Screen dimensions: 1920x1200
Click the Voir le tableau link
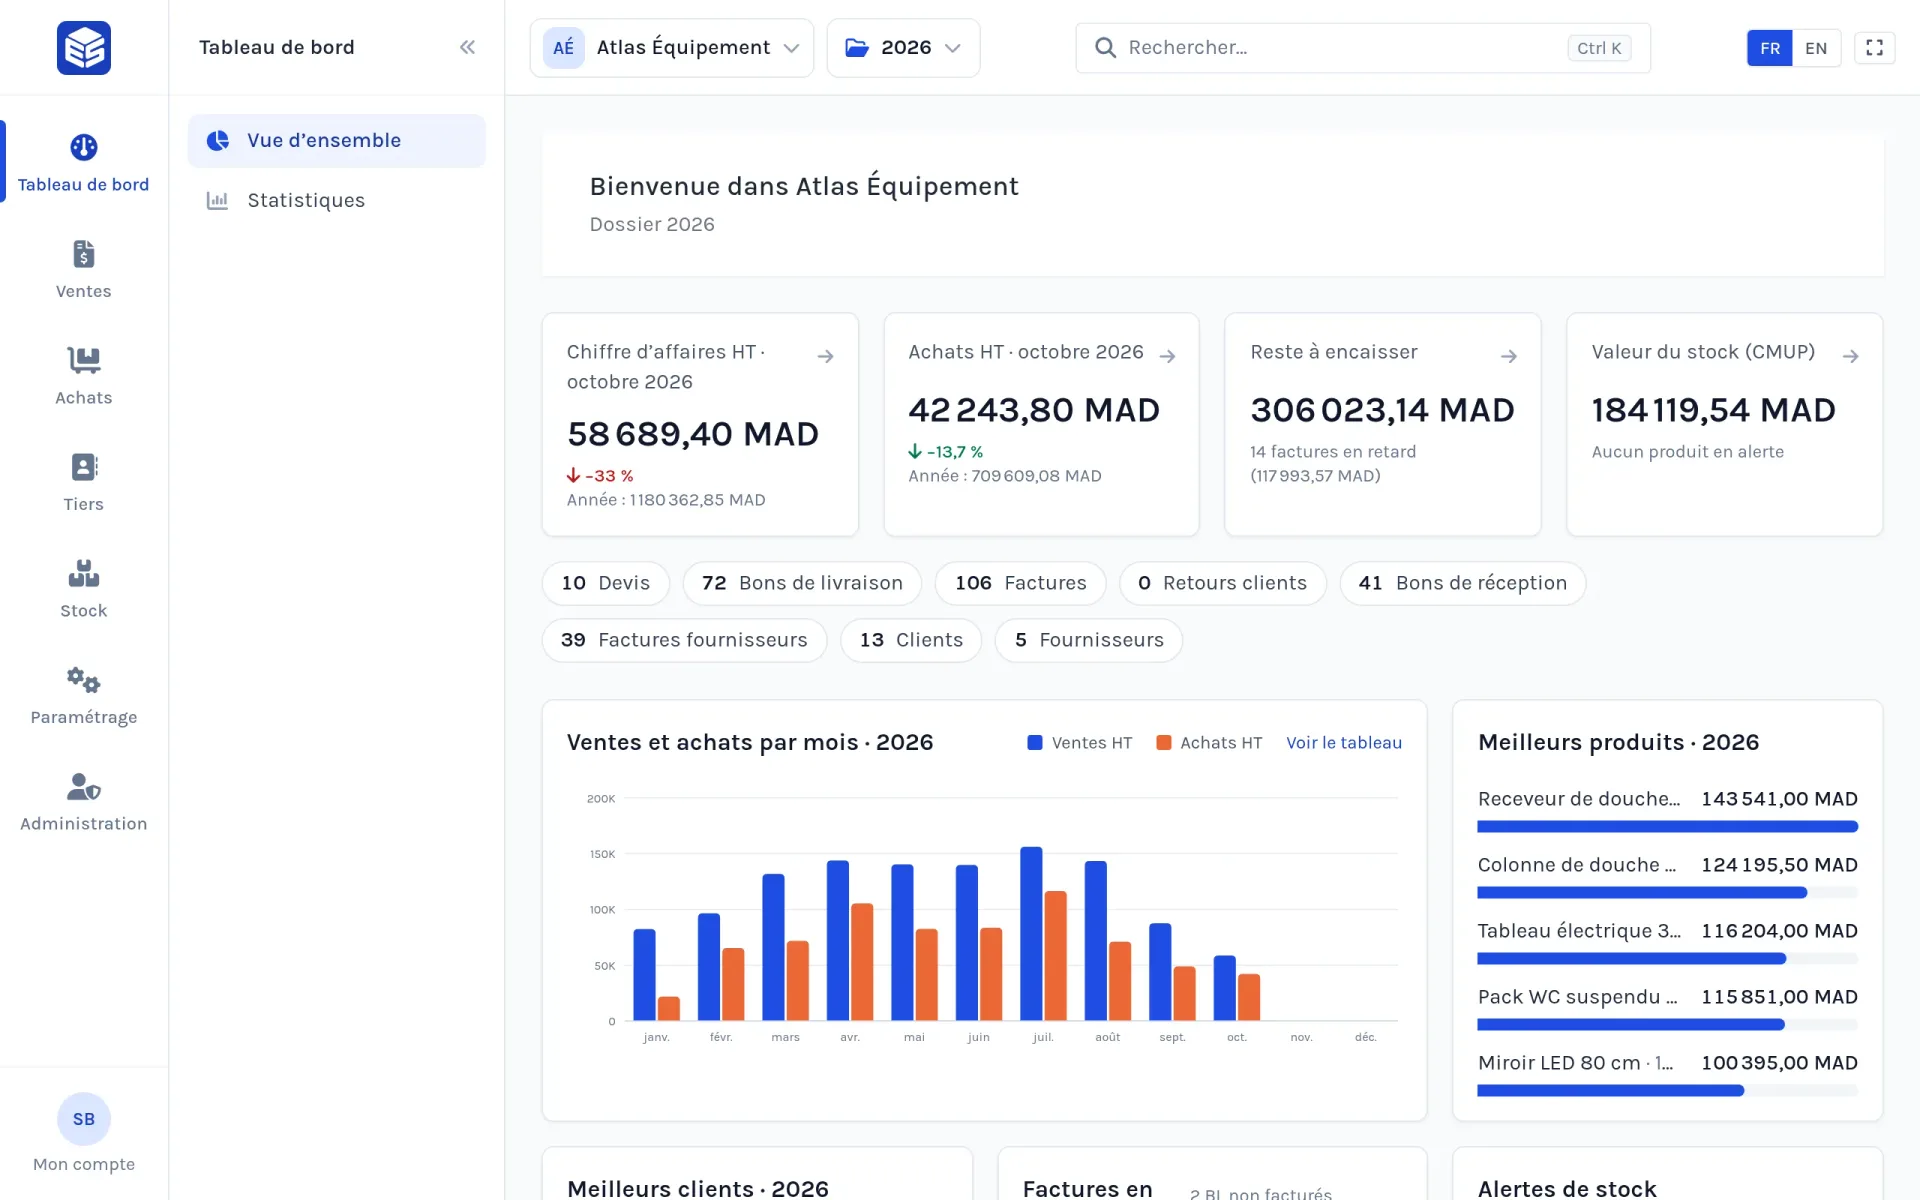click(x=1344, y=743)
